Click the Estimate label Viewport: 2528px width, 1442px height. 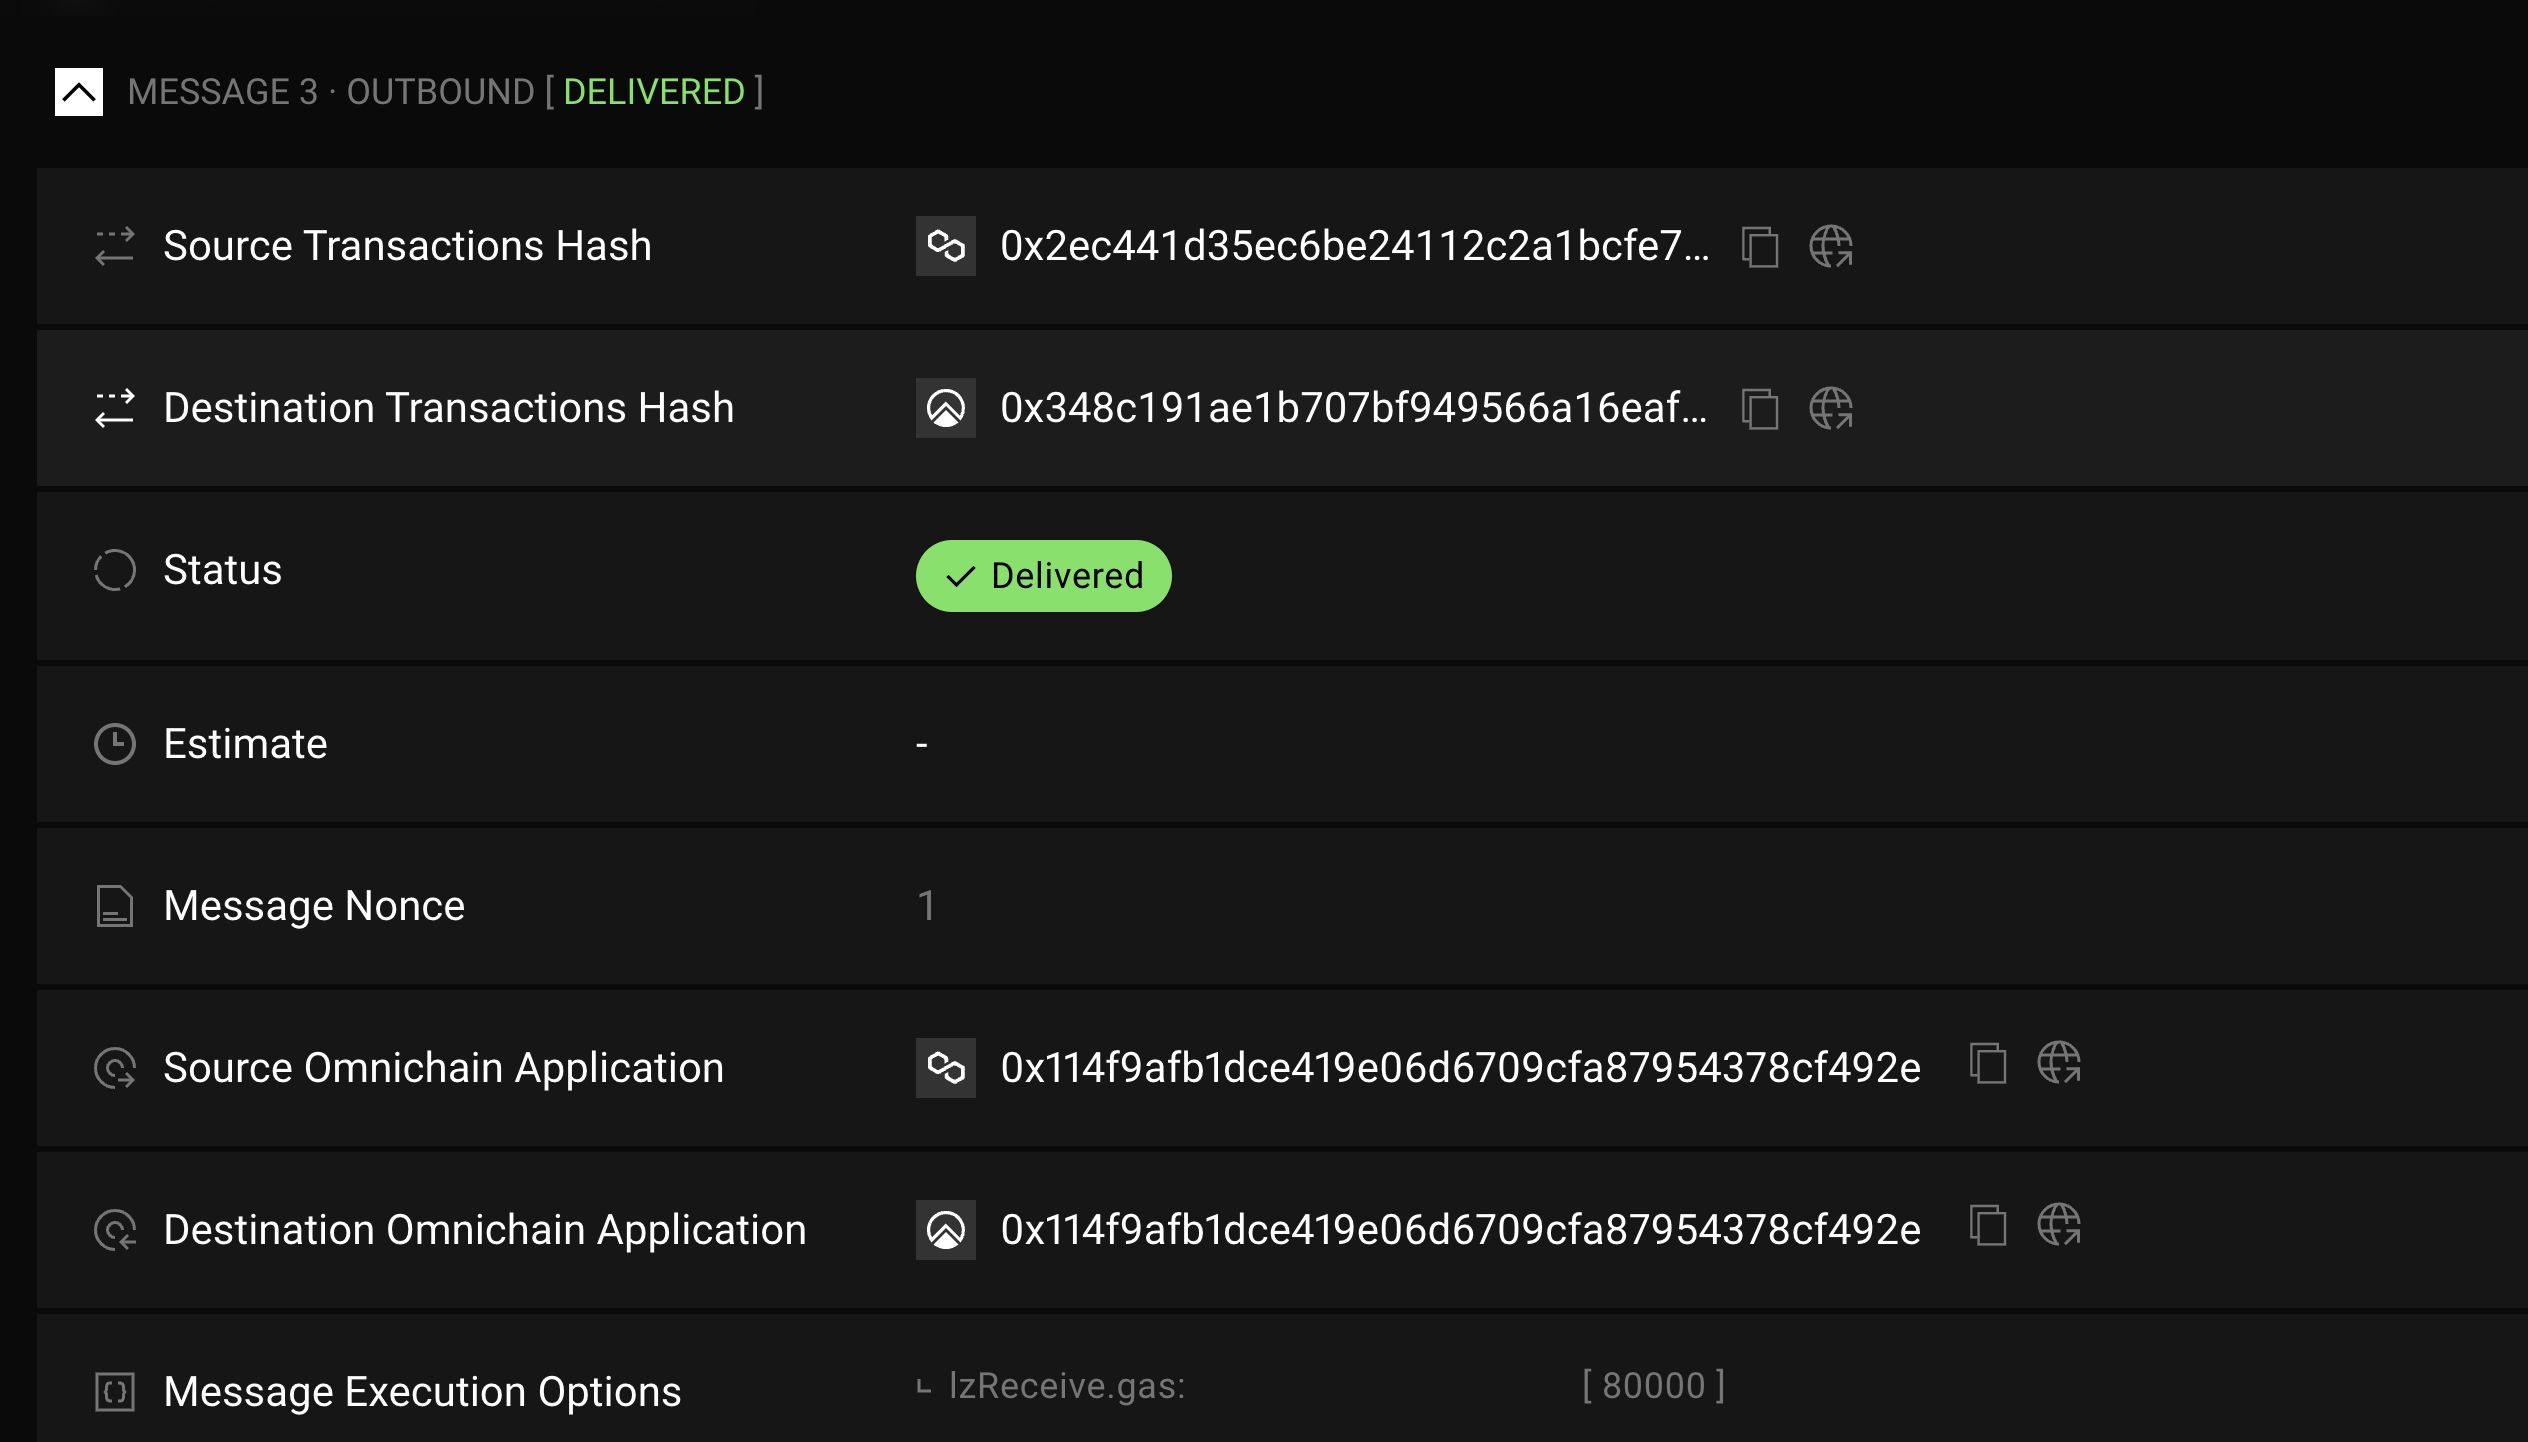(x=246, y=744)
